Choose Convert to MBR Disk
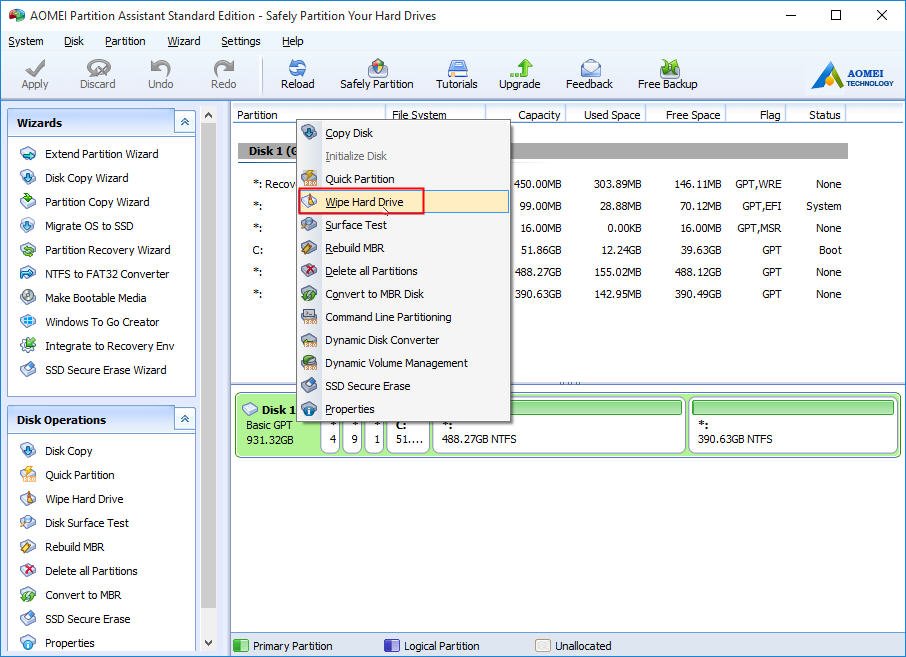The height and width of the screenshot is (657, 906). pyautogui.click(x=403, y=294)
